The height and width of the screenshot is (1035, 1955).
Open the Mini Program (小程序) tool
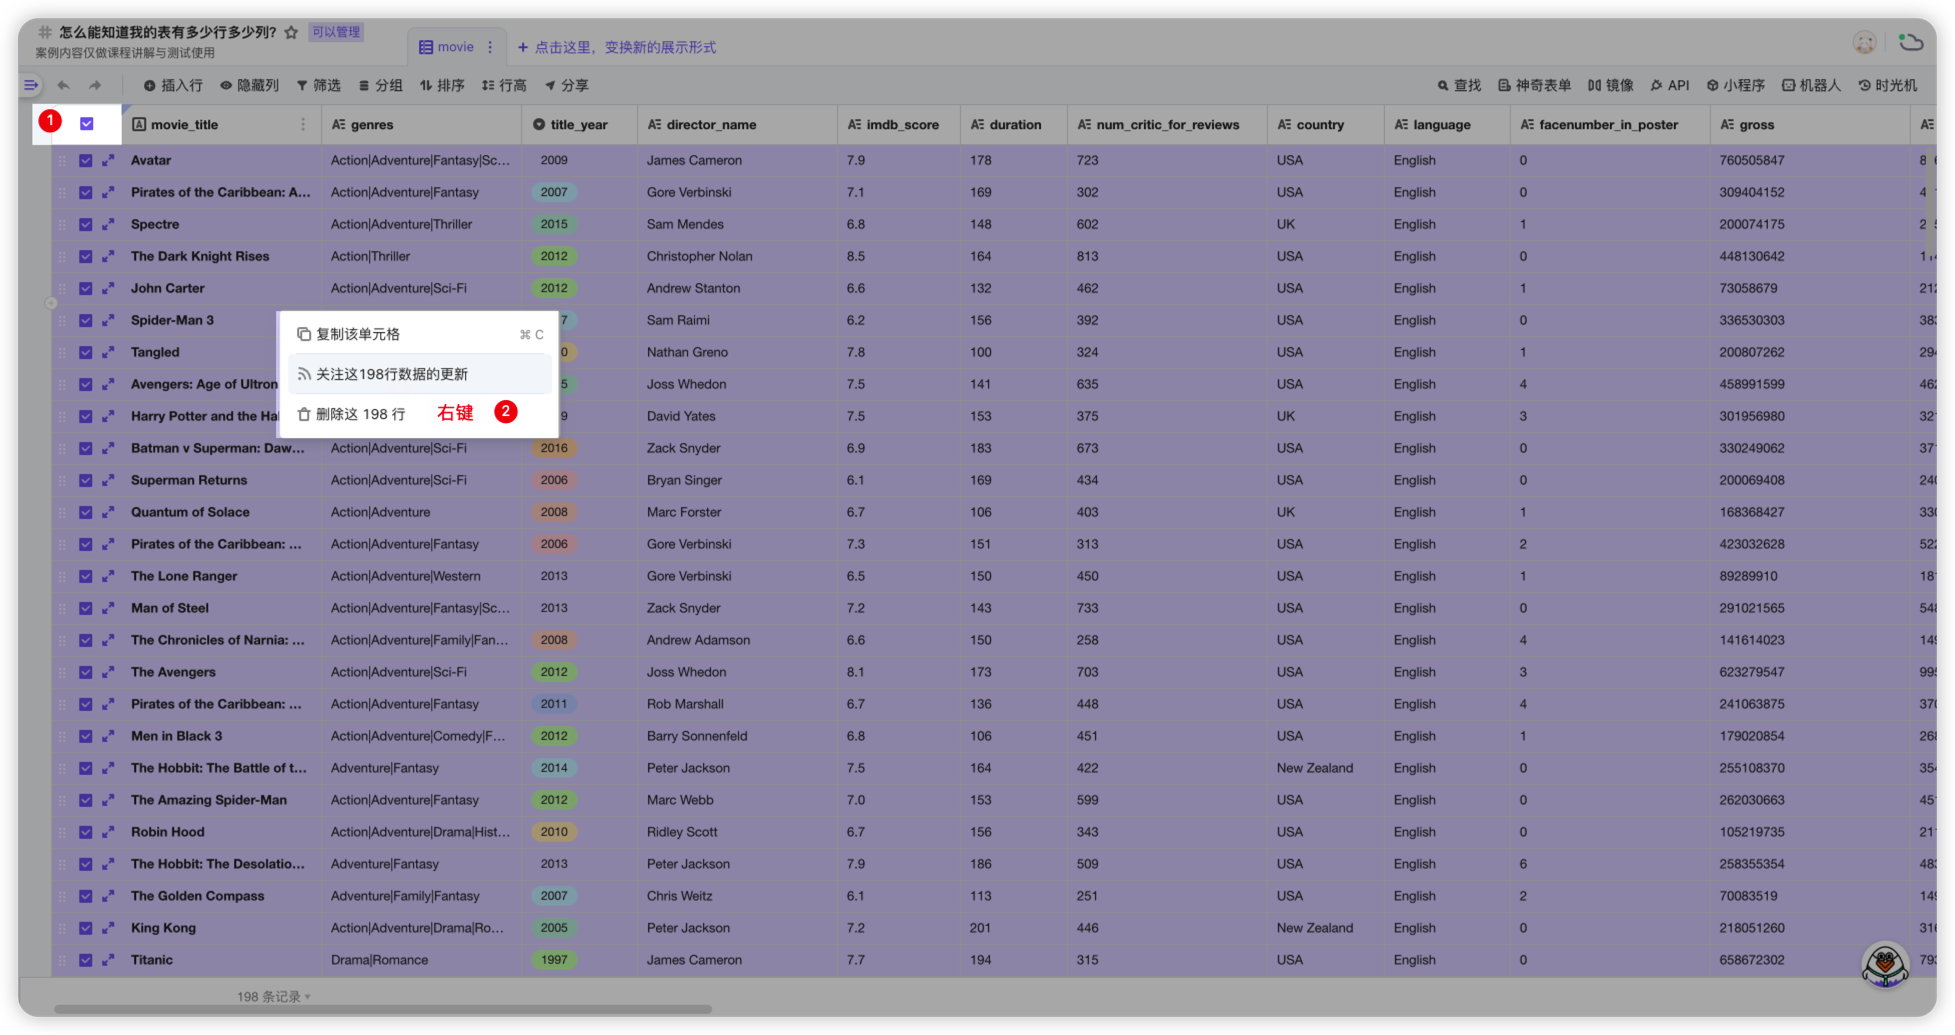pos(1735,86)
